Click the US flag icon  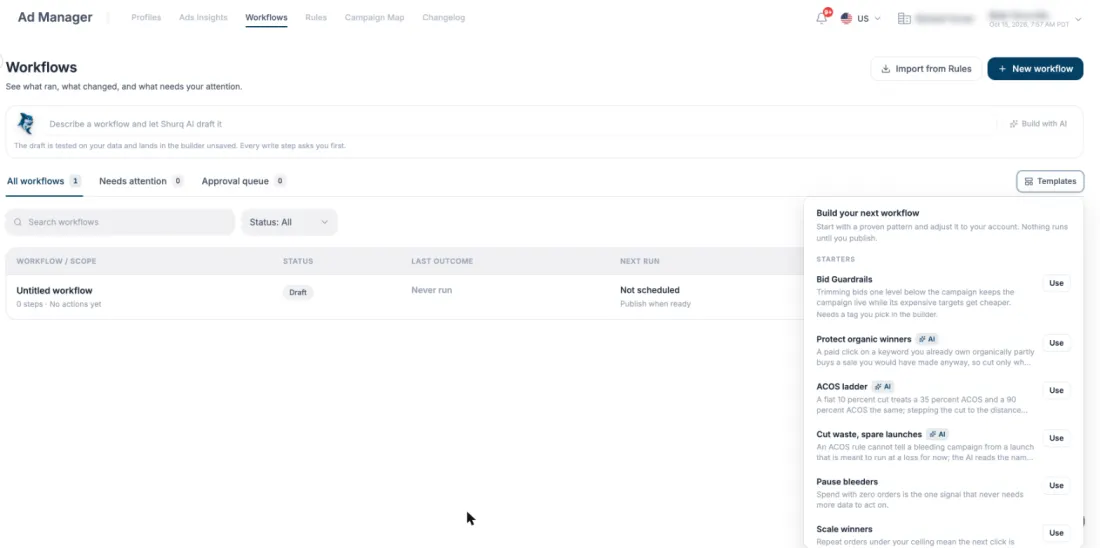(x=846, y=18)
